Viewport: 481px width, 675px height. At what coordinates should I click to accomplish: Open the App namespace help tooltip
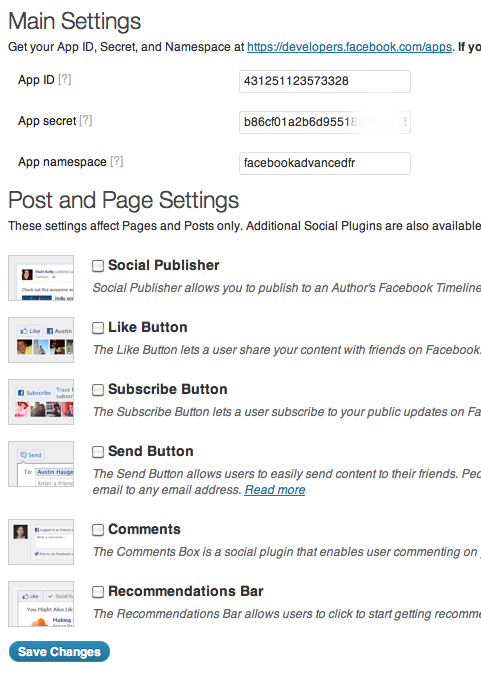point(116,161)
